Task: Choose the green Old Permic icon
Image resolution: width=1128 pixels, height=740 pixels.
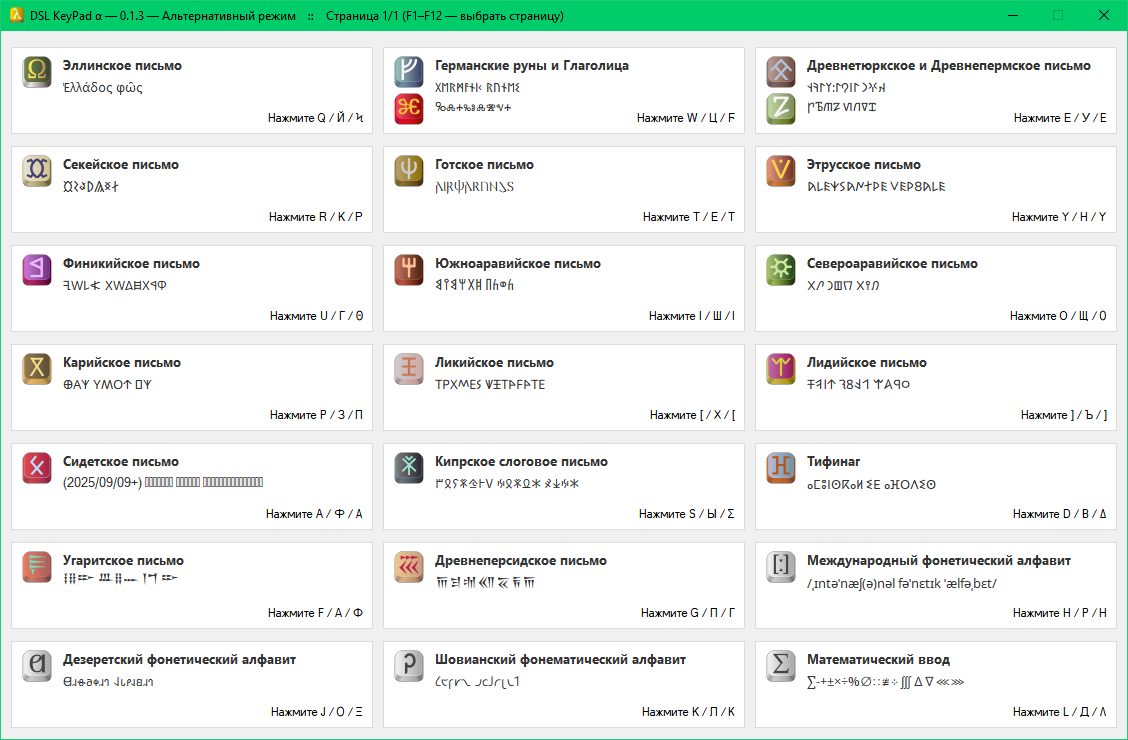Action: coord(781,109)
